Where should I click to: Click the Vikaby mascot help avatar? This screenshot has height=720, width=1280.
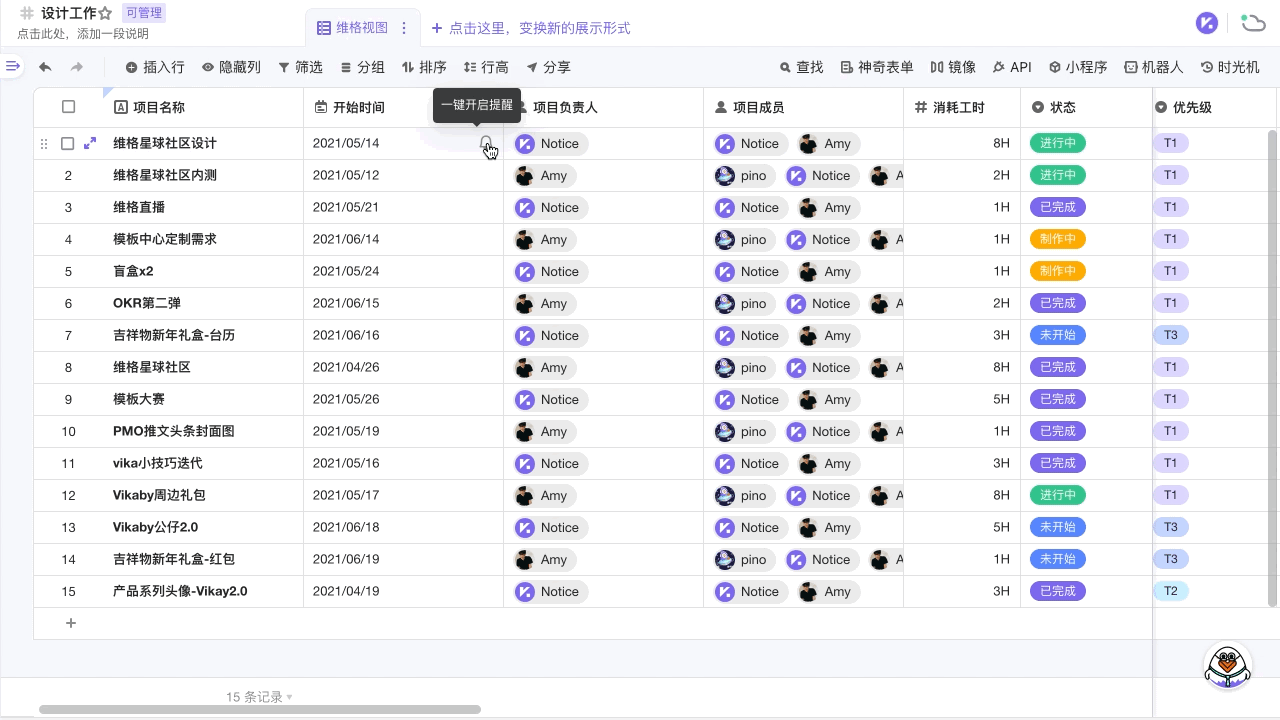tap(1227, 665)
